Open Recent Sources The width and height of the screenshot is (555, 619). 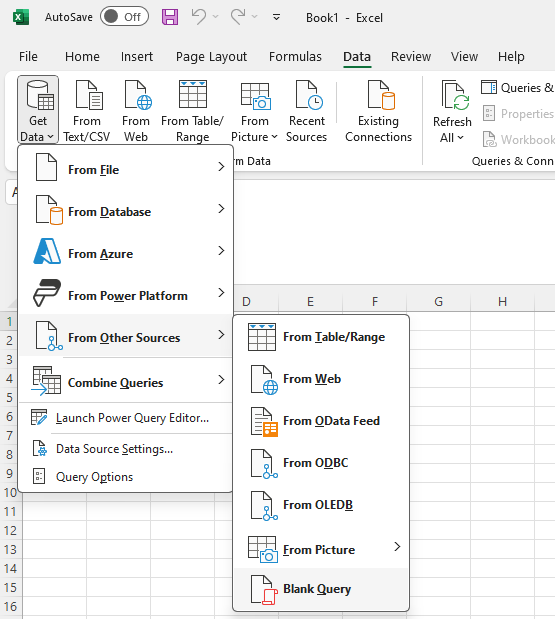(x=307, y=109)
